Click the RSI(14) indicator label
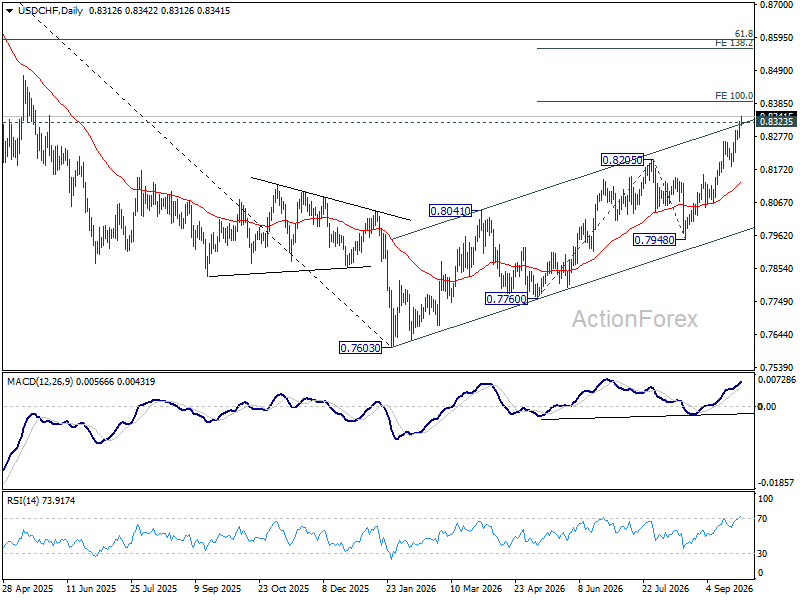 click(23, 501)
